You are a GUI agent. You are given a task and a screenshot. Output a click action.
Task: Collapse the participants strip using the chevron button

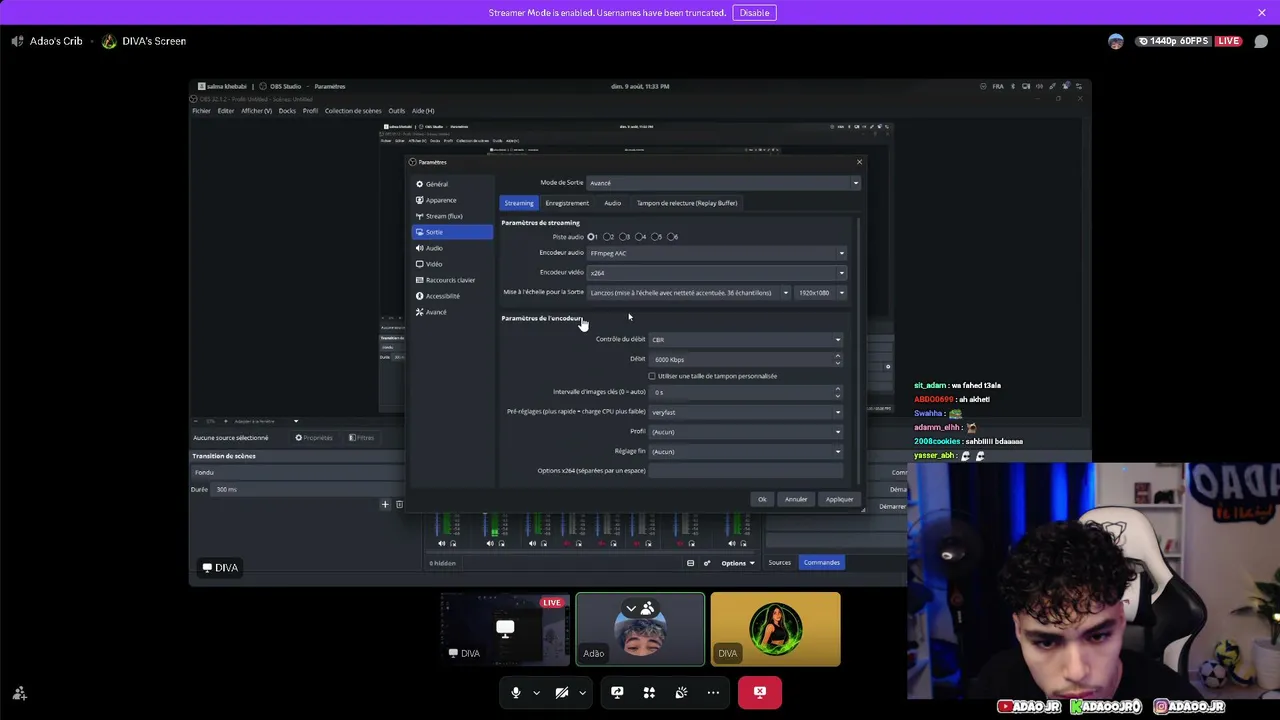(x=630, y=608)
